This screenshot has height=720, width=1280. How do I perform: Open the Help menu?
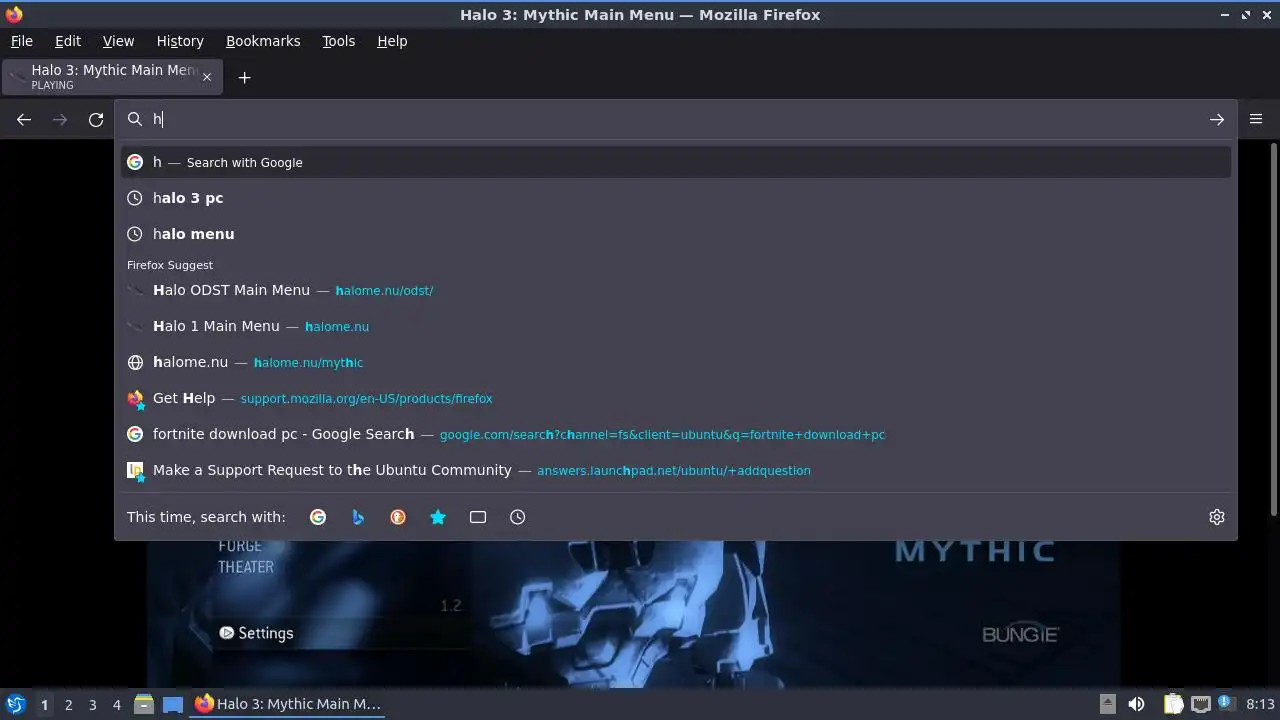coord(392,41)
